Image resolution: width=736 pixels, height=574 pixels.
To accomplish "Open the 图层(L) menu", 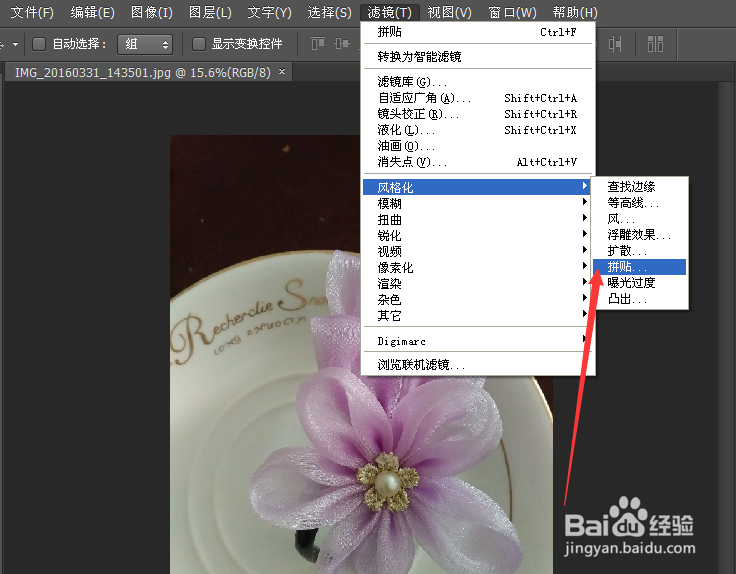I will click(210, 12).
